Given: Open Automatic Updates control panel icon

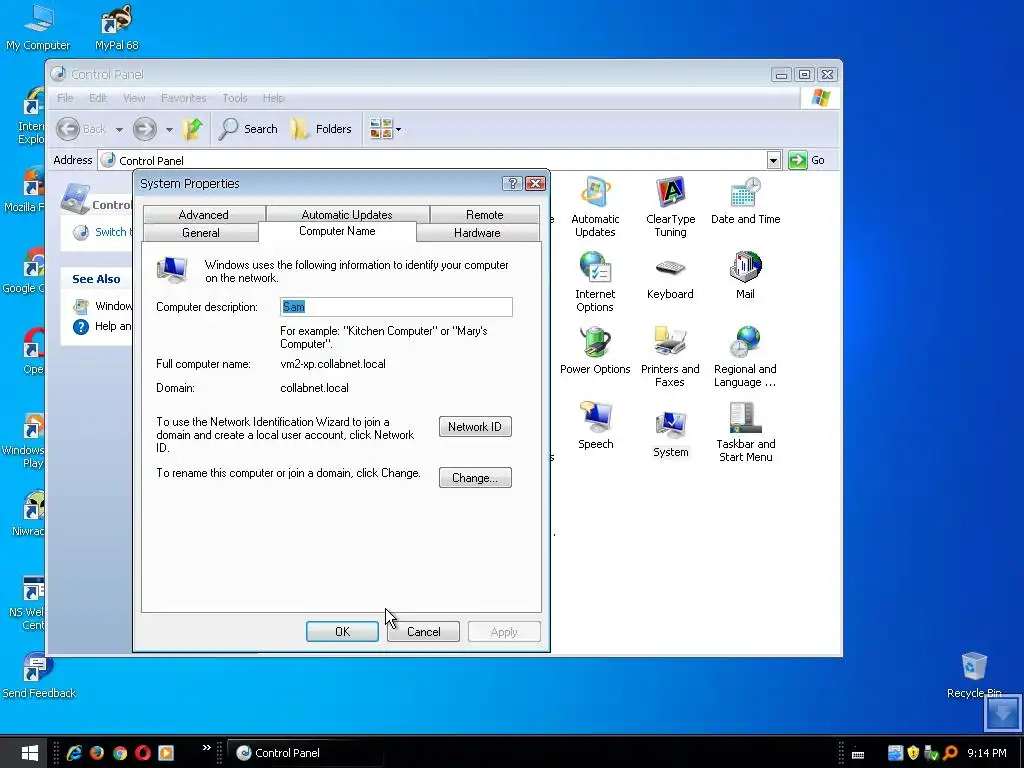Looking at the screenshot, I should coord(595,206).
